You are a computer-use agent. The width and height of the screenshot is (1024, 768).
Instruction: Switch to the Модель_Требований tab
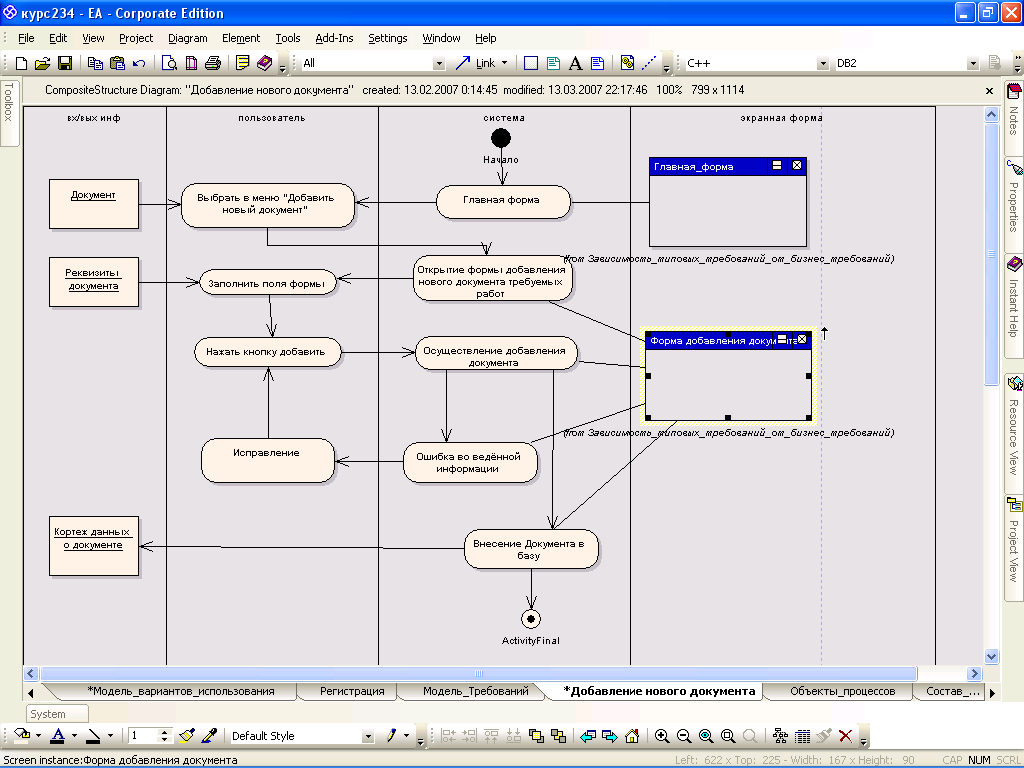click(475, 691)
